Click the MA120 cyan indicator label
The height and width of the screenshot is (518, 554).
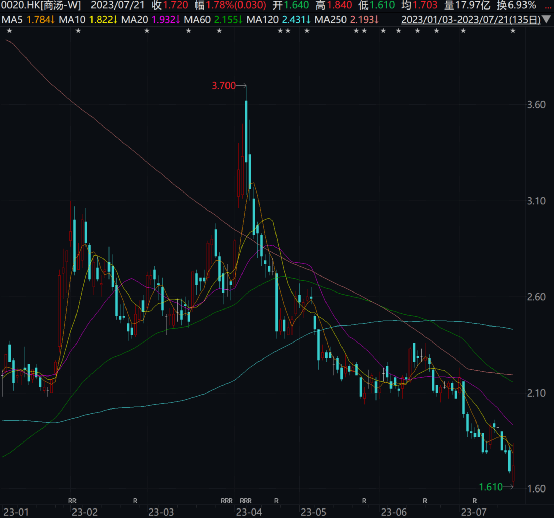coord(278,19)
